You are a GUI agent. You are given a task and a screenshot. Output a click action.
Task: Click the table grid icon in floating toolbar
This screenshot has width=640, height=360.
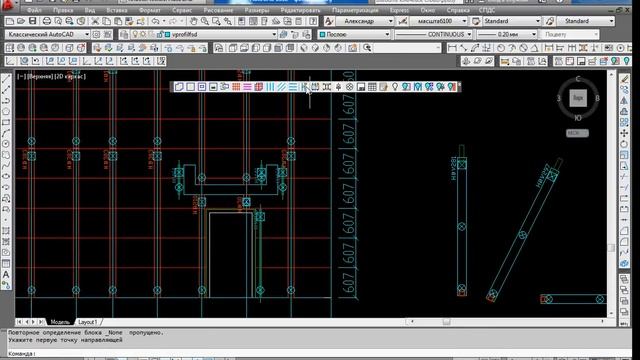372,87
